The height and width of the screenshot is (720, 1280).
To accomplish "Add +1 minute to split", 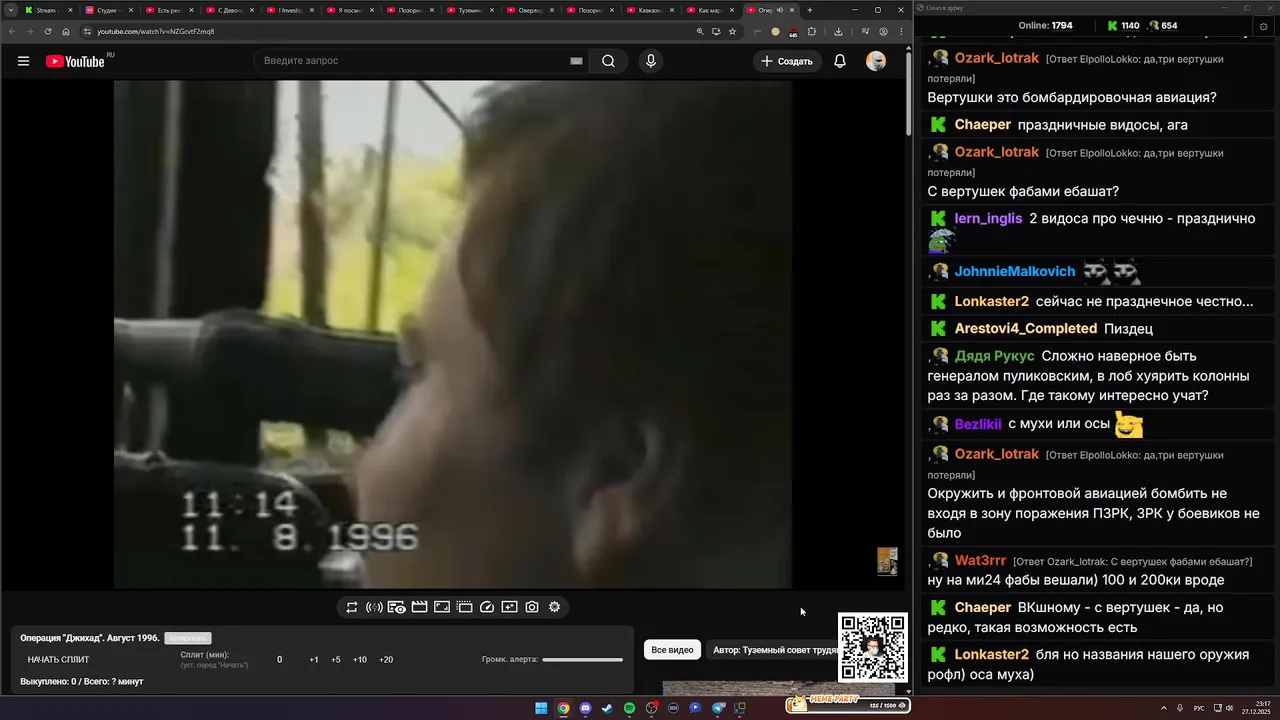I will point(314,660).
